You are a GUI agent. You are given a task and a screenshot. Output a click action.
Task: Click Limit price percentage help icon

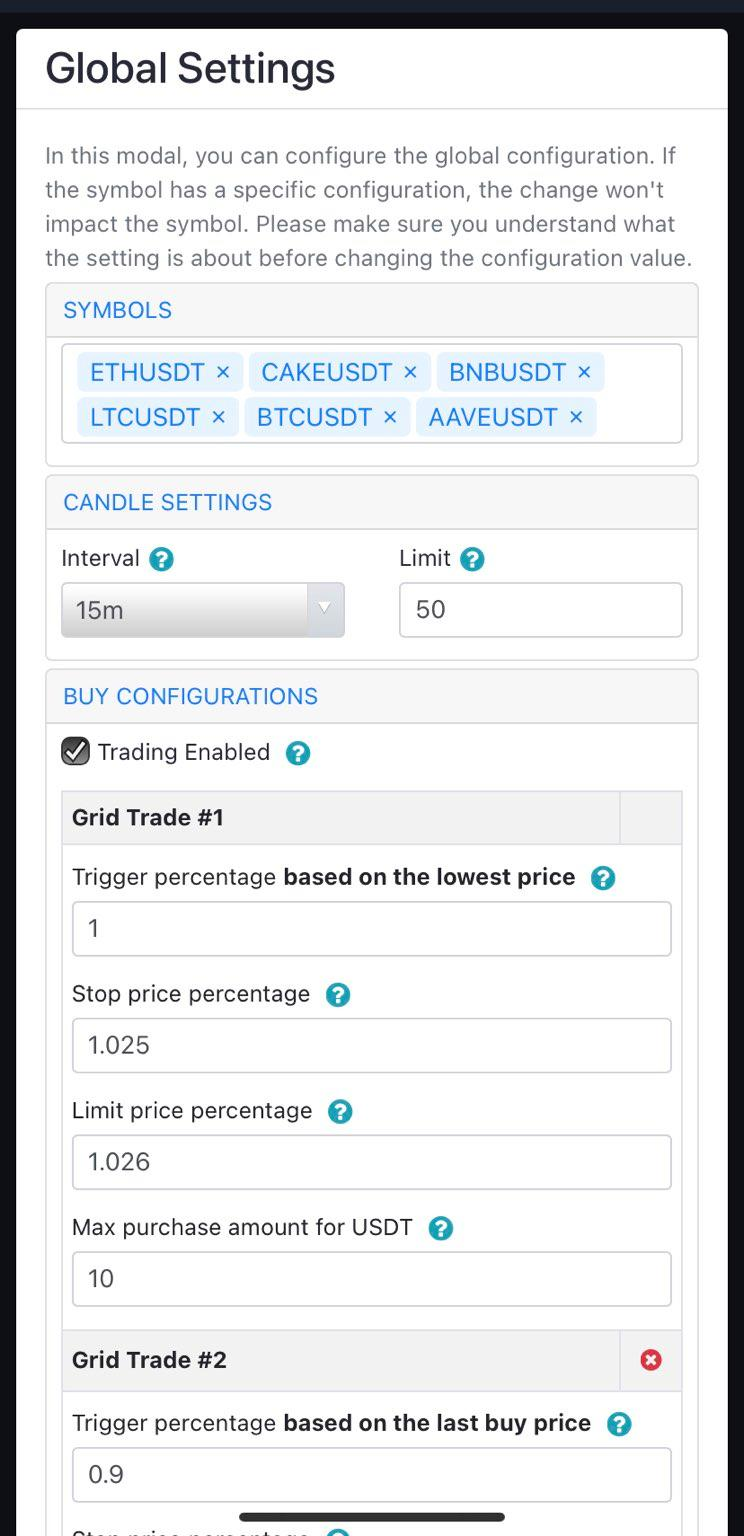click(x=340, y=1112)
